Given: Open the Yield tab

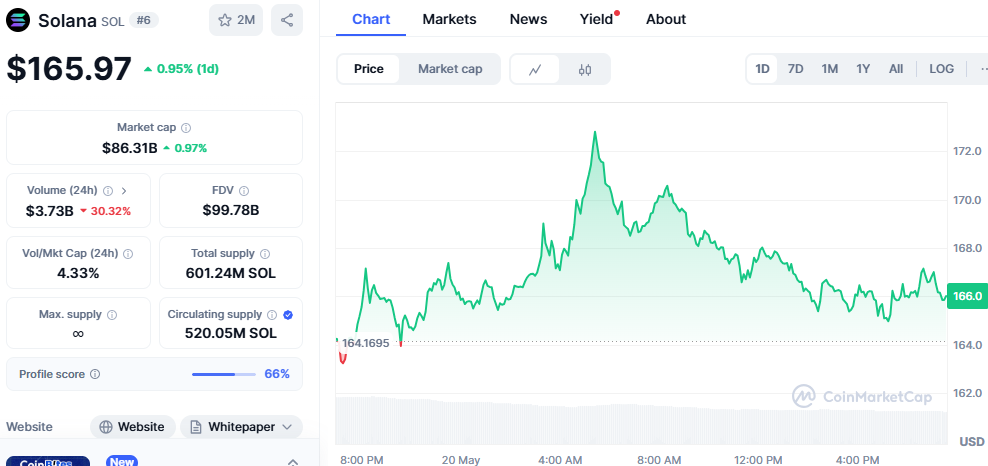Looking at the screenshot, I should 597,19.
